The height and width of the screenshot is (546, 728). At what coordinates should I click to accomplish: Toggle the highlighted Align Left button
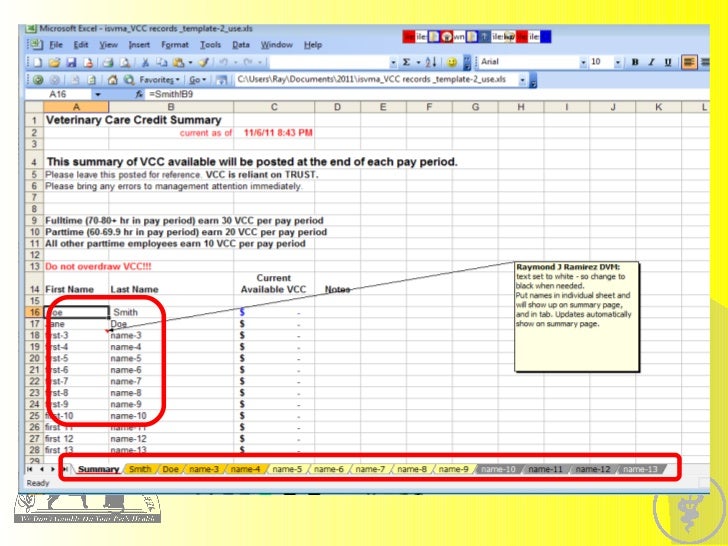(689, 62)
